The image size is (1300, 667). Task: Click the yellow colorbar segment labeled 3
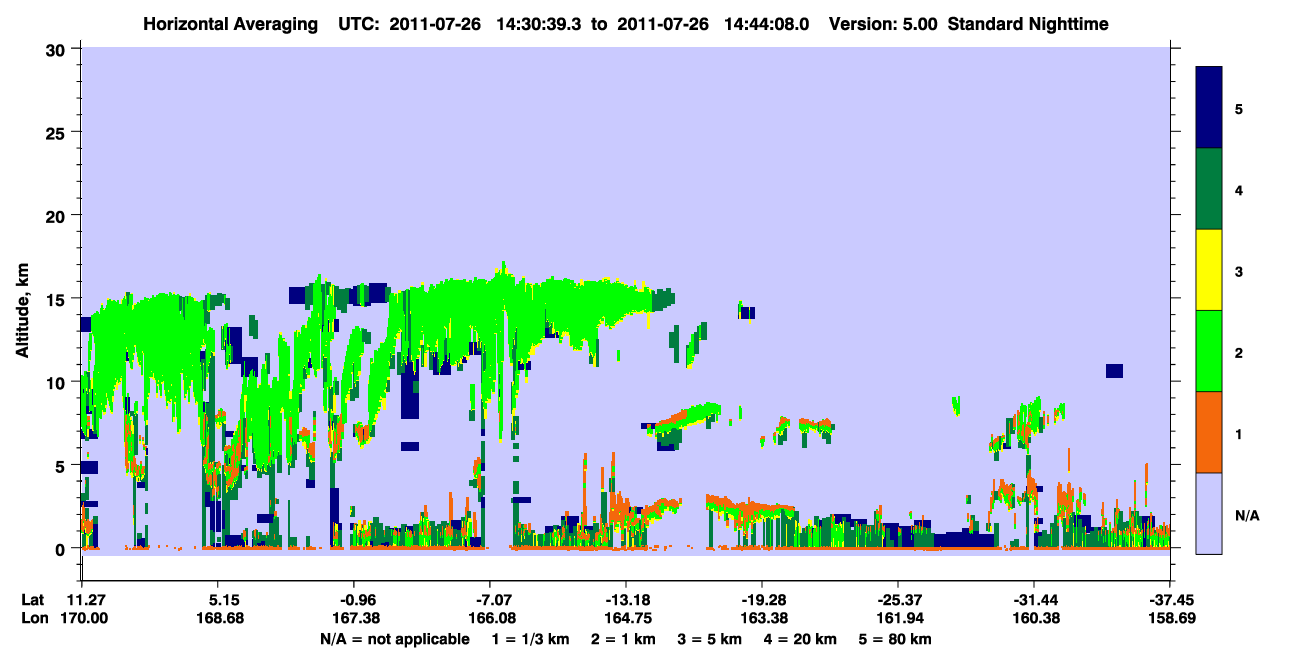[x=1210, y=270]
